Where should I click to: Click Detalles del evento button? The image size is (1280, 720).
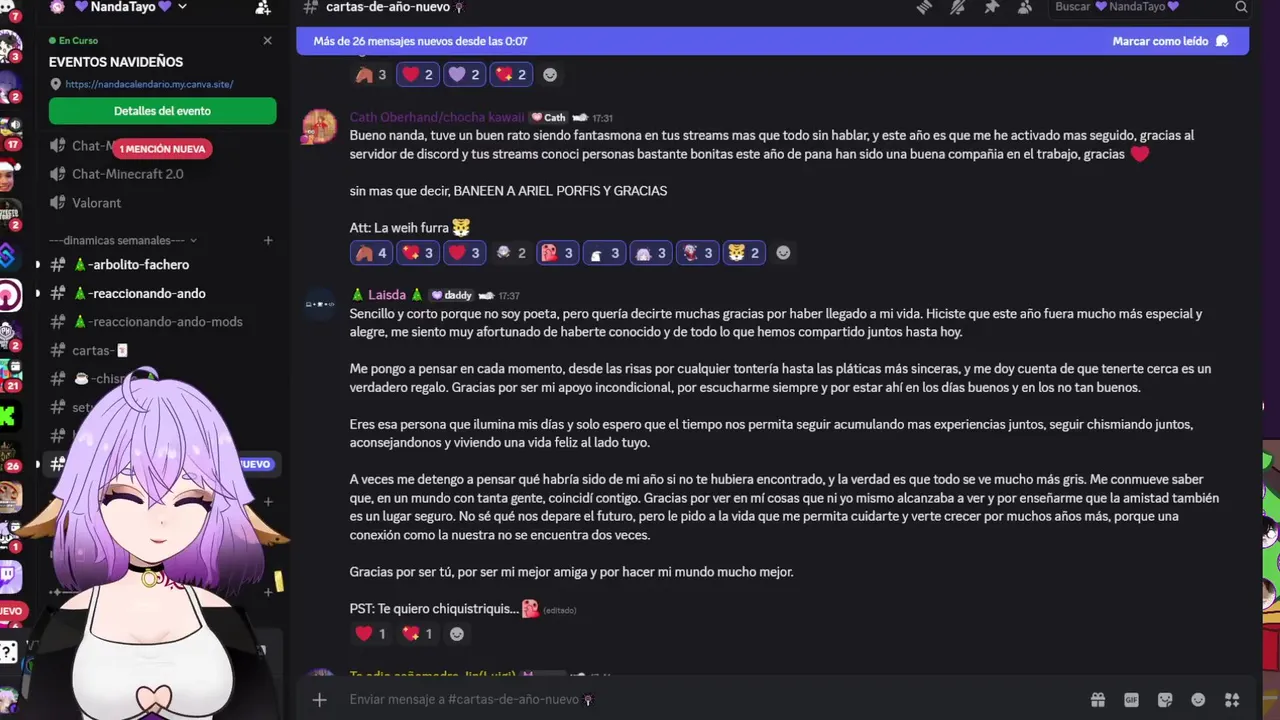[163, 111]
